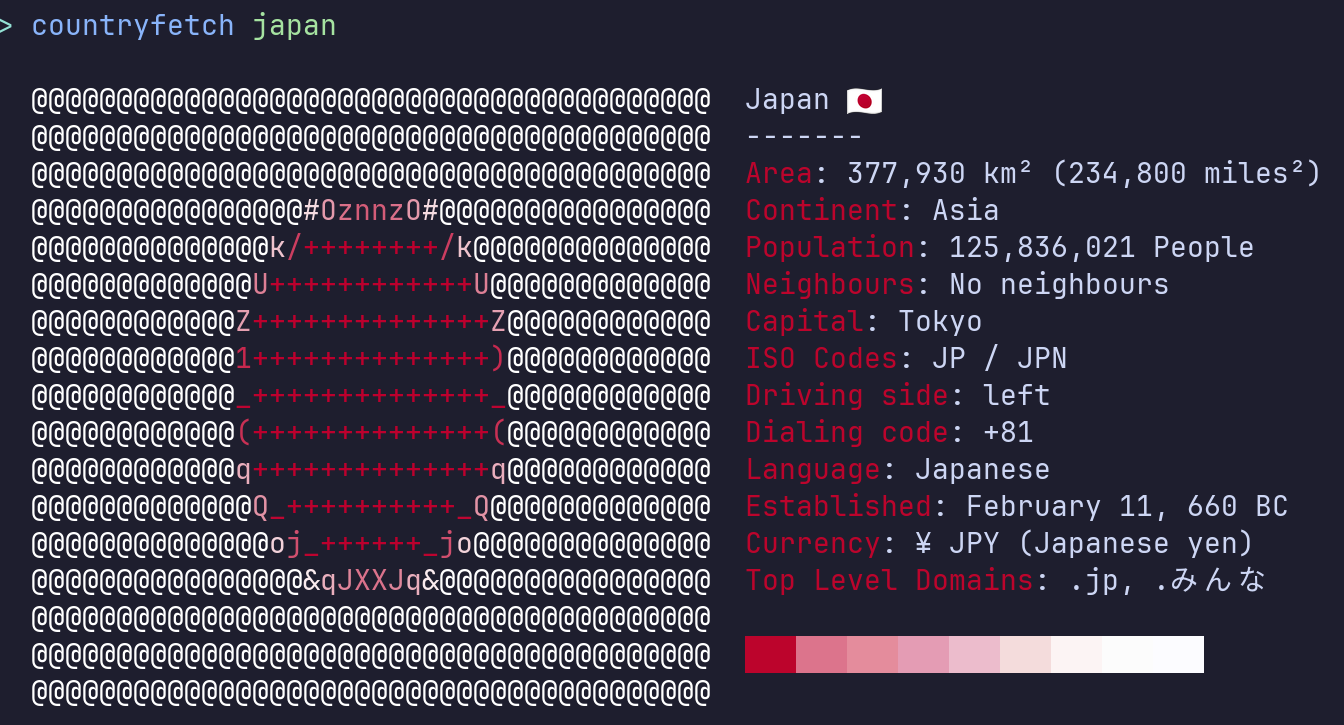This screenshot has width=1344, height=725.
Task: Select the Japan title heading
Action: pyautogui.click(x=787, y=99)
